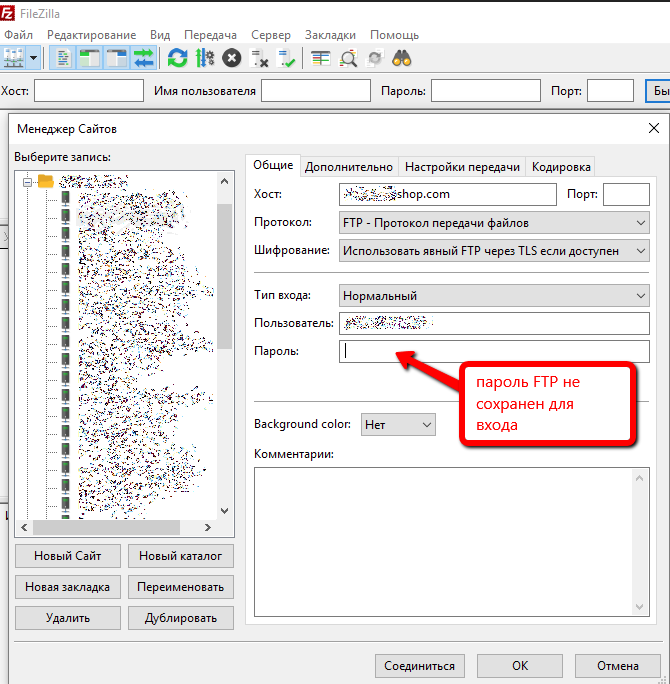Open the Файл menu
670x684 pixels.
coord(18,35)
